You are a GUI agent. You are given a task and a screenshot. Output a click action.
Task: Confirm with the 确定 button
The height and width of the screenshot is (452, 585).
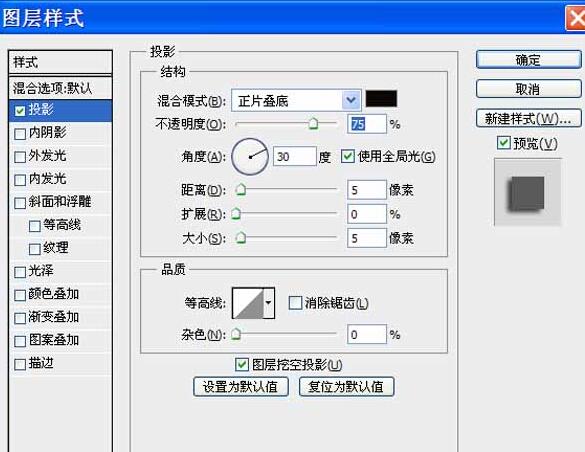(x=528, y=60)
